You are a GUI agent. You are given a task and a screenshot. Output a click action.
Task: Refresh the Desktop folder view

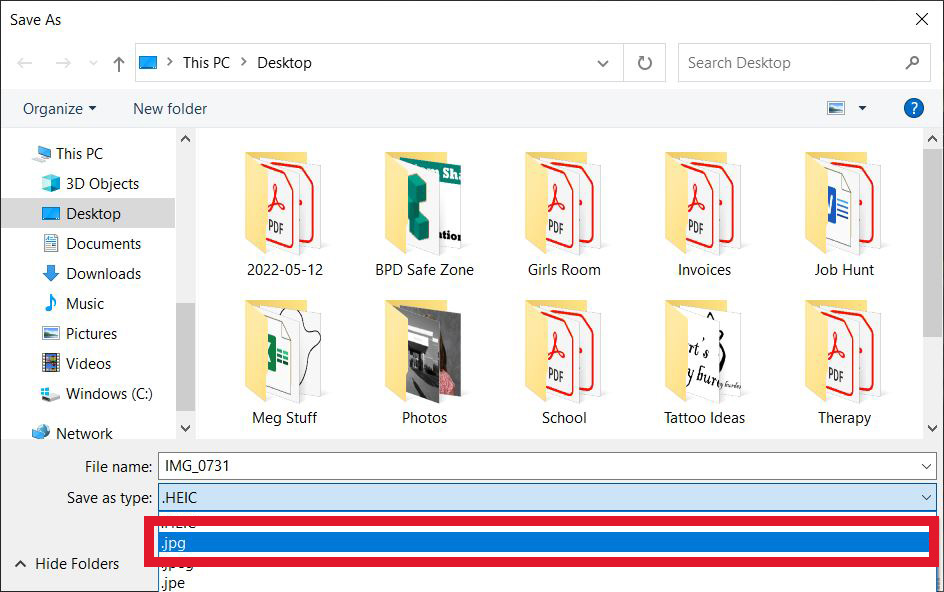[x=644, y=62]
